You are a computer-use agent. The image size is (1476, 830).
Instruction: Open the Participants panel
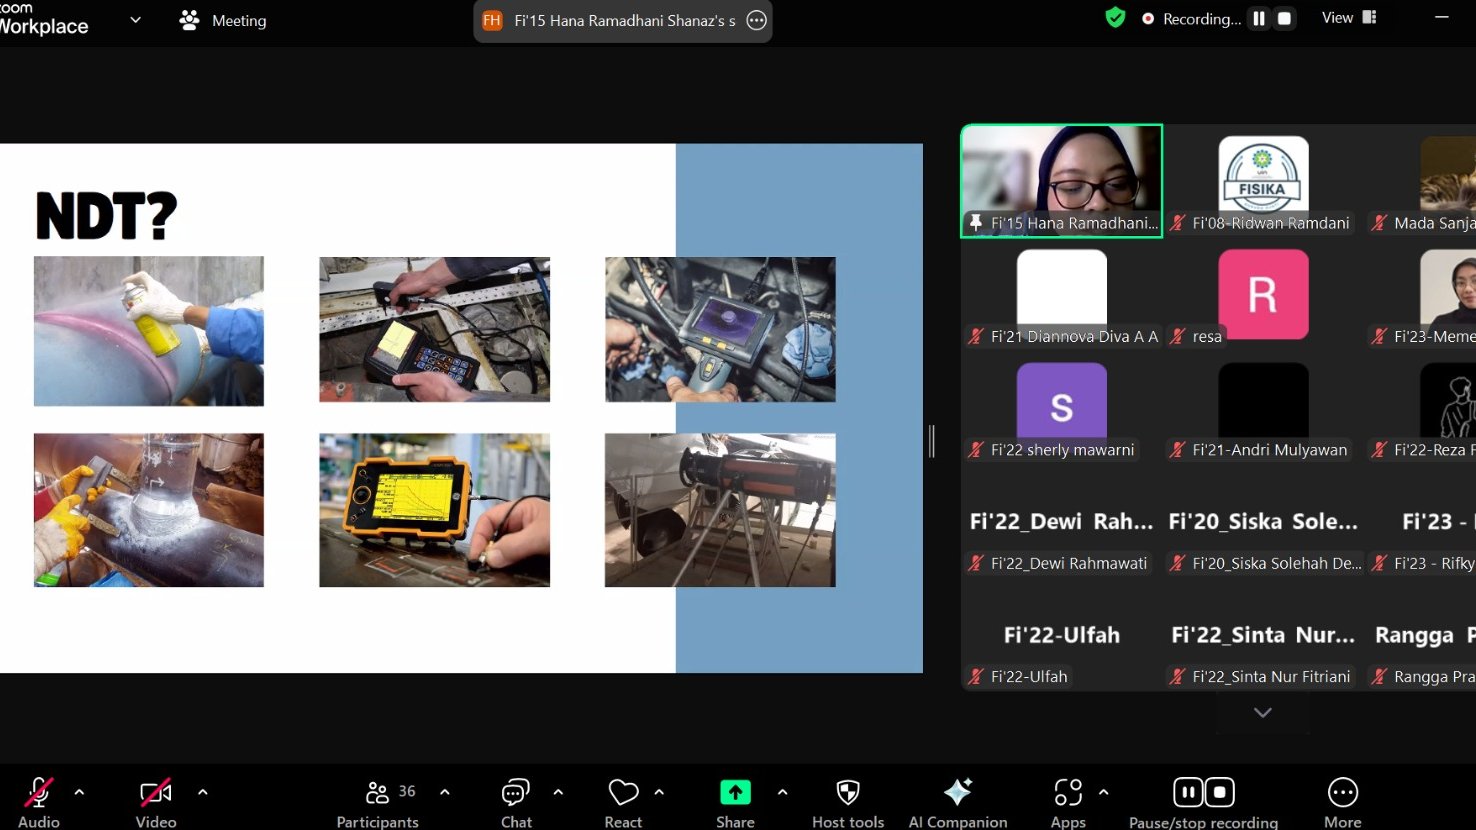[377, 802]
